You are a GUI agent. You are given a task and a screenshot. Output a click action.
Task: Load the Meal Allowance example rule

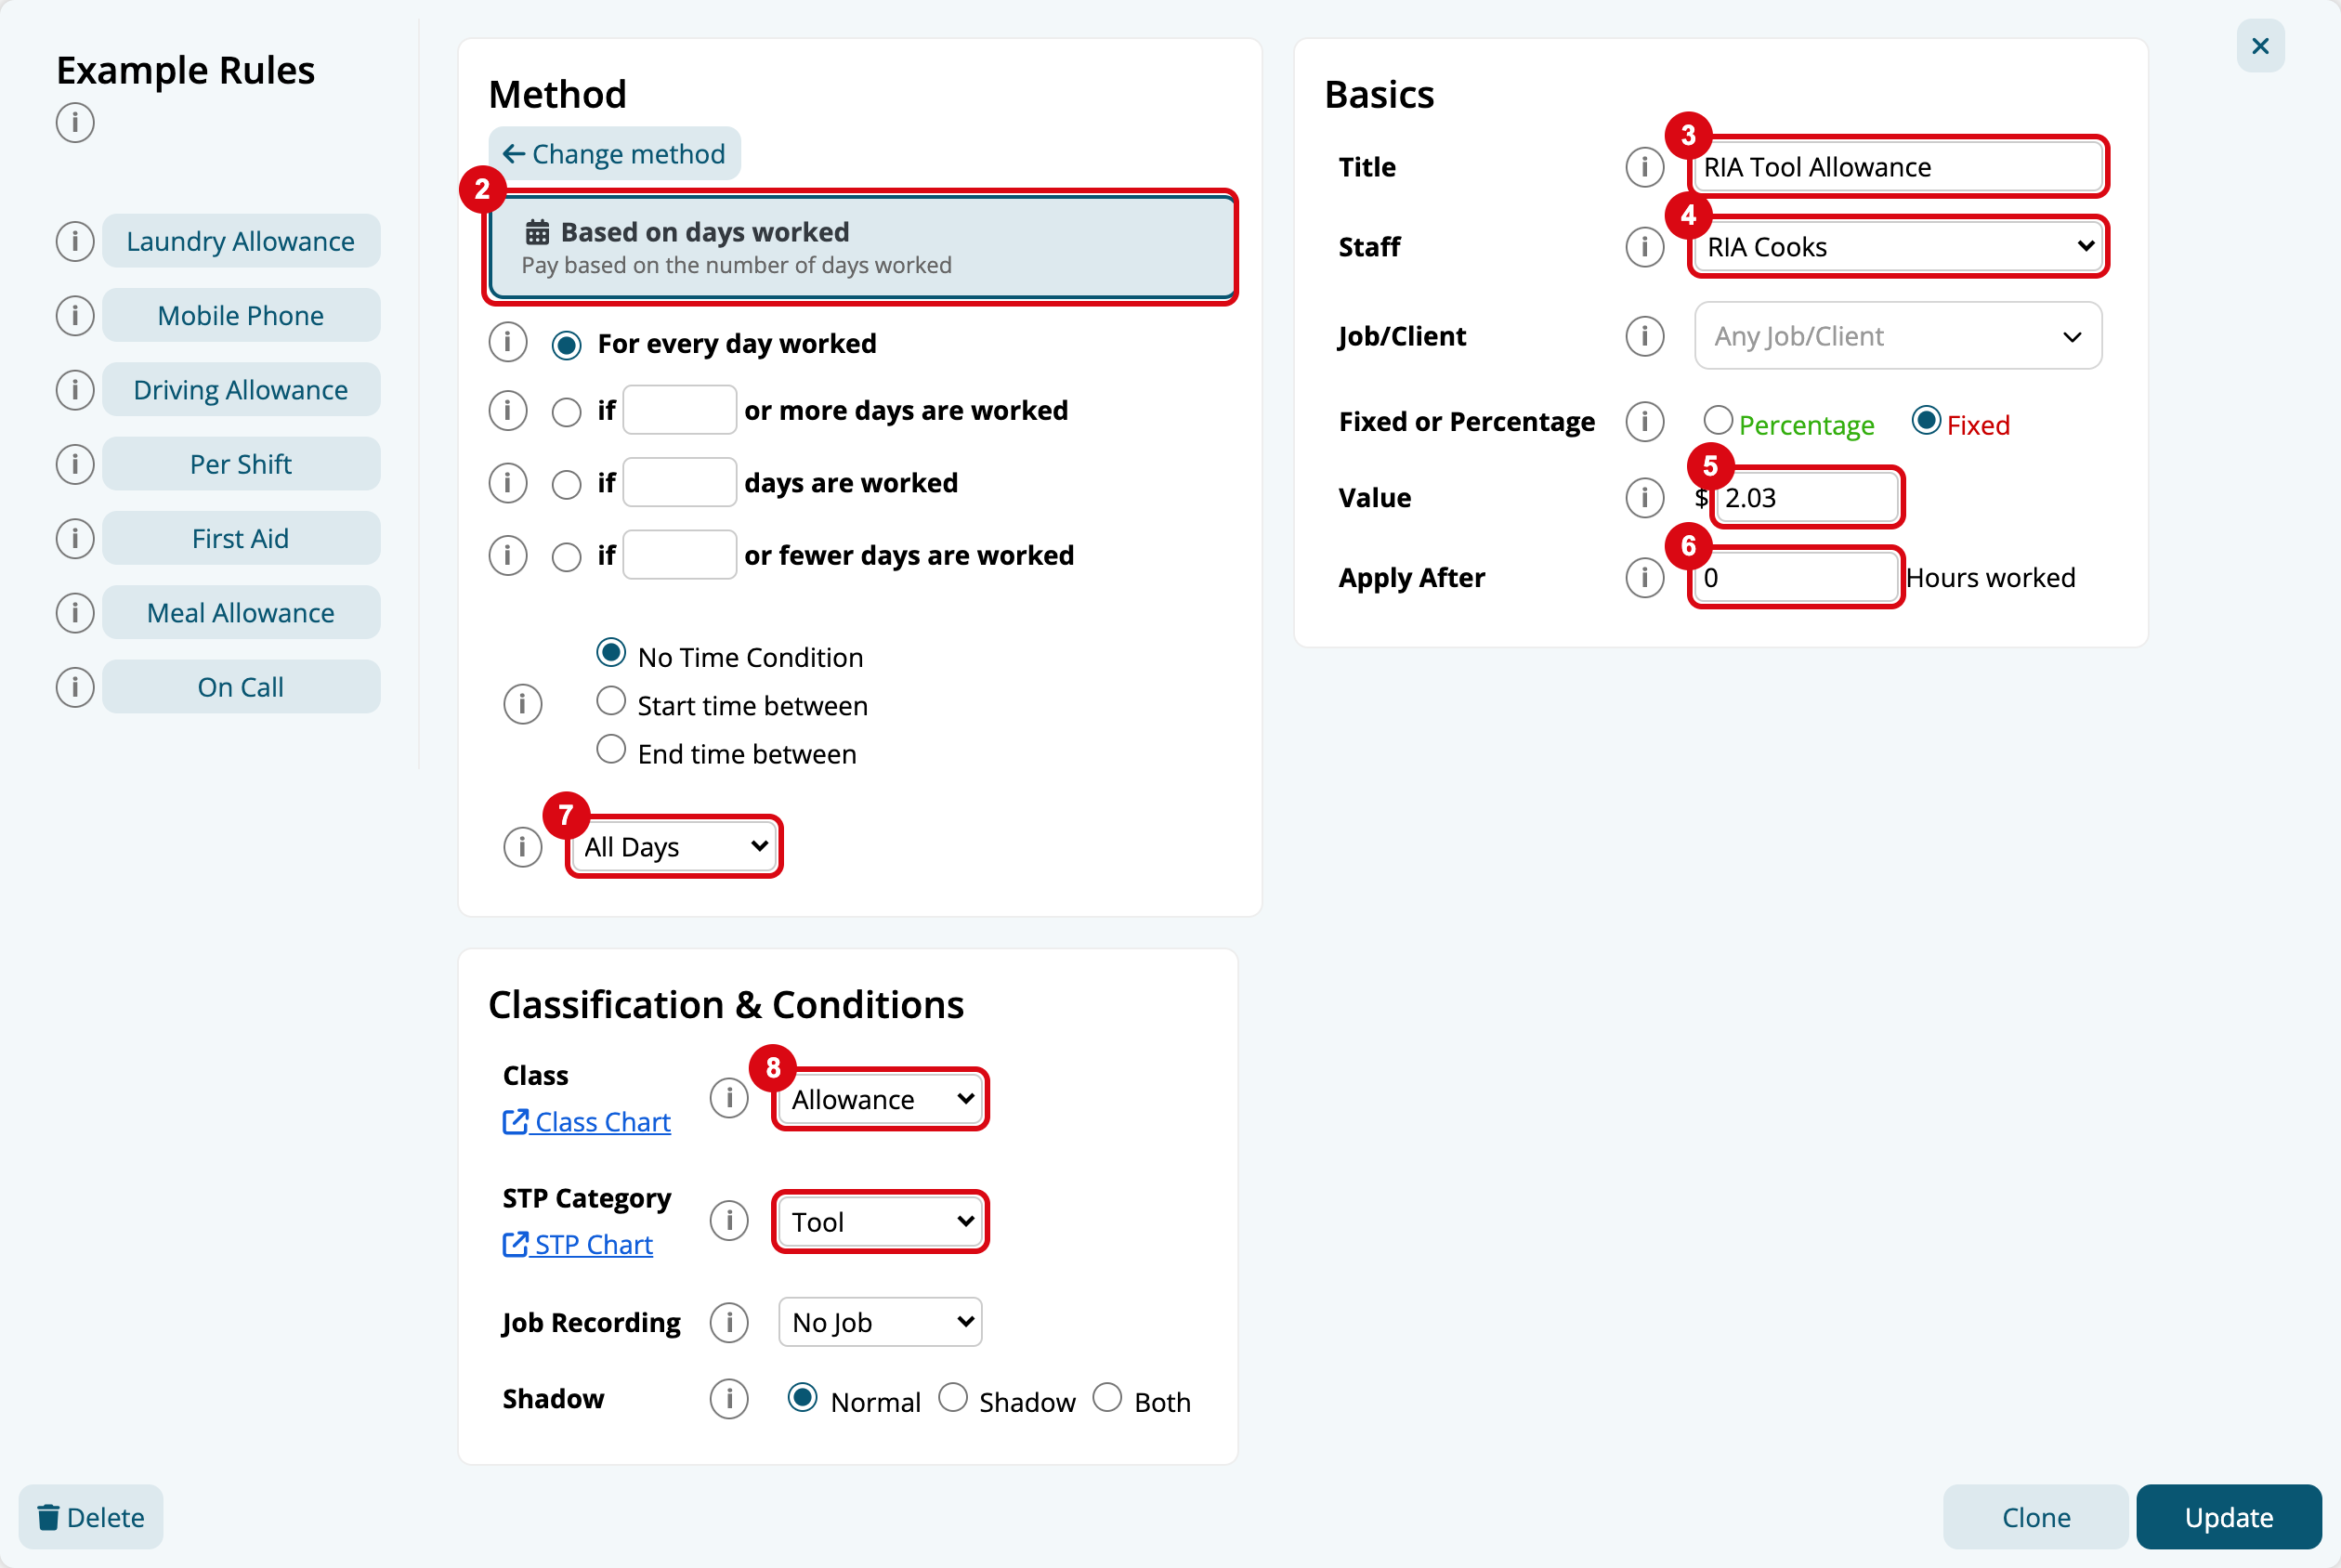pos(241,612)
